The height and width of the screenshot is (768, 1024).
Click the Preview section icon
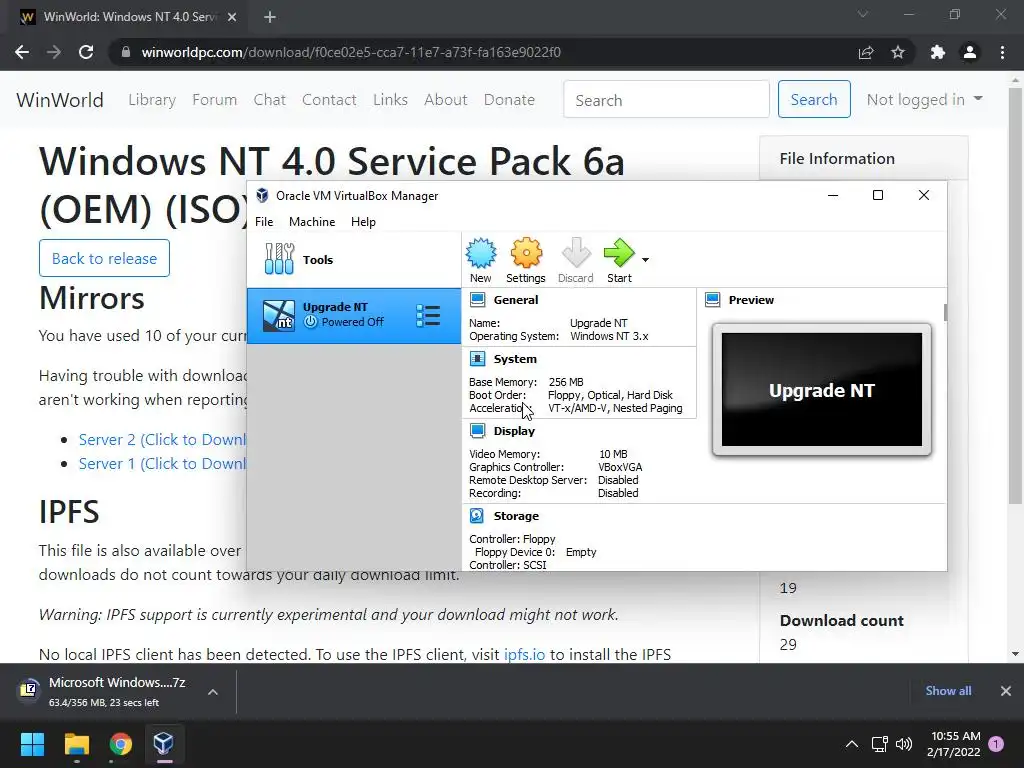coord(712,300)
